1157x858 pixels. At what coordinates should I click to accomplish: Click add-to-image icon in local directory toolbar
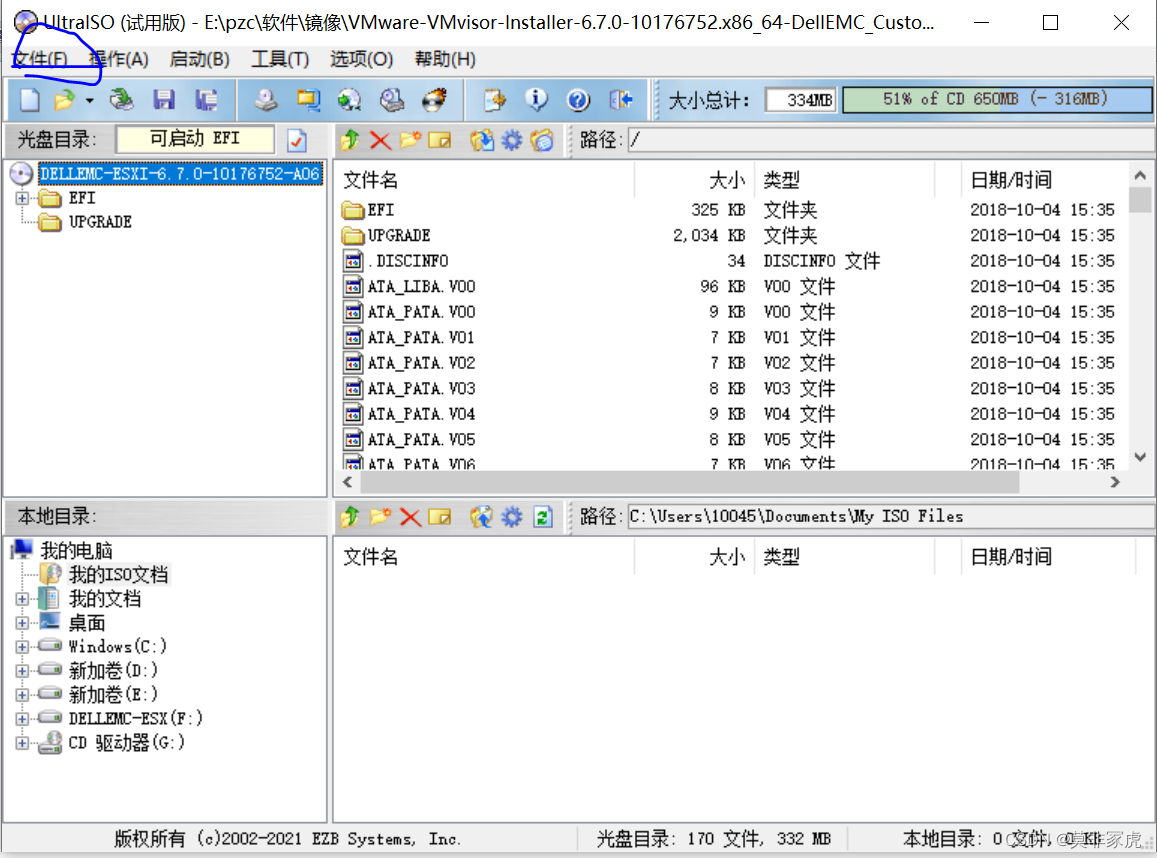coord(482,517)
